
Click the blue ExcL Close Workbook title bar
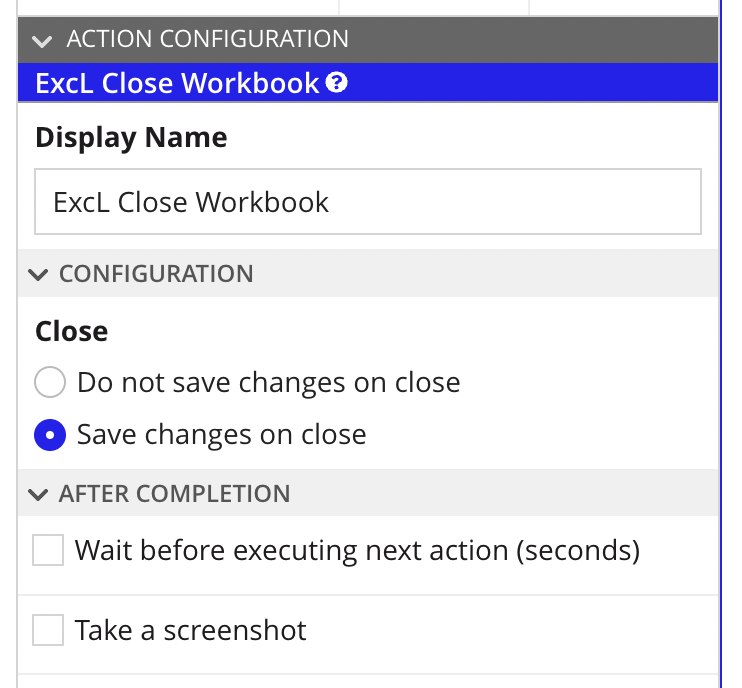[368, 83]
